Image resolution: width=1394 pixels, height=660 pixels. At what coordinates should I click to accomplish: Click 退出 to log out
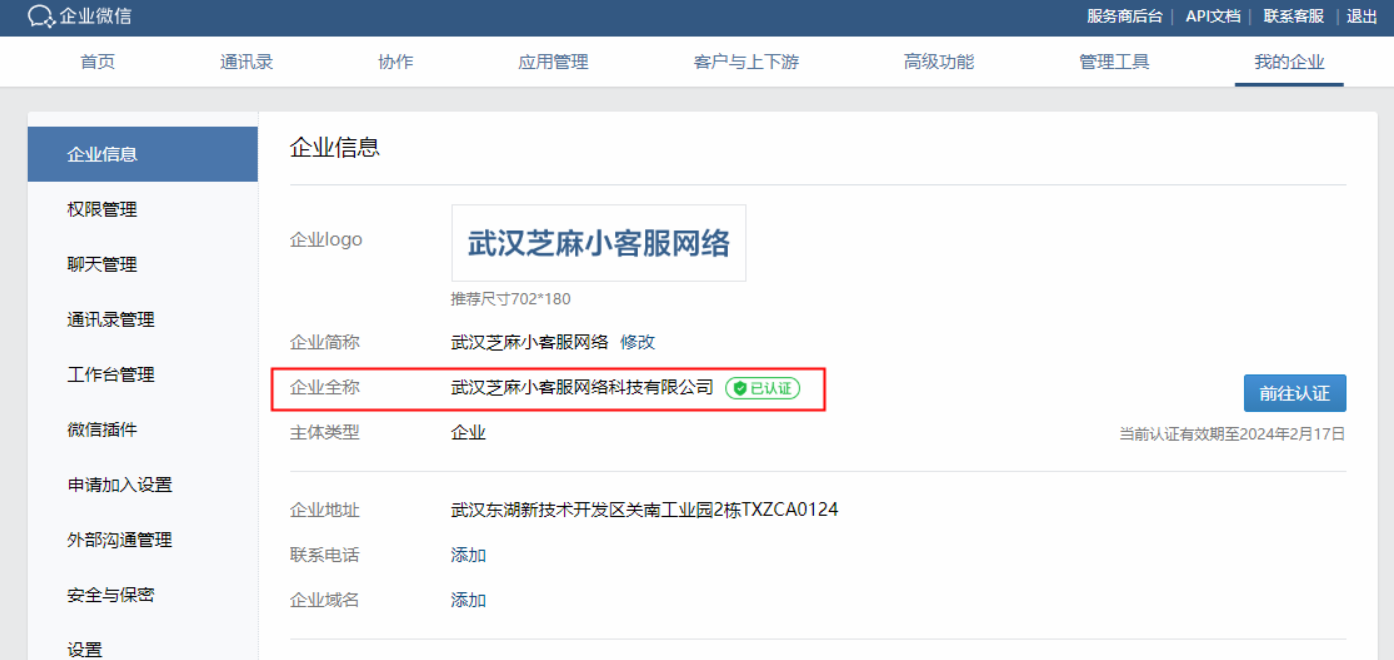point(1361,16)
